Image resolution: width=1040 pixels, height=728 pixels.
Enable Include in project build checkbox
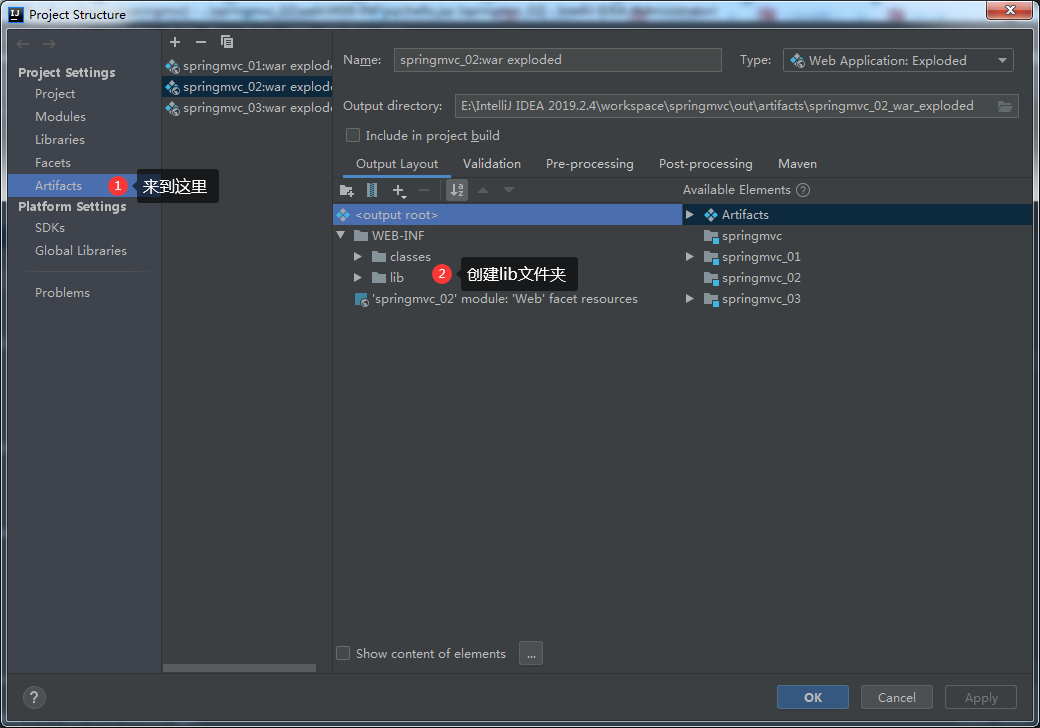pos(353,135)
